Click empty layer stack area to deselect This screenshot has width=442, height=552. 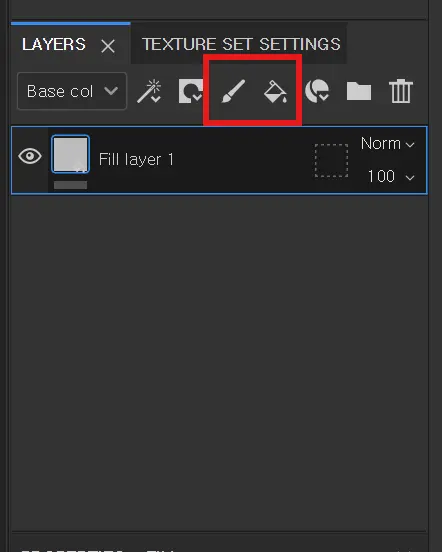(x=219, y=359)
